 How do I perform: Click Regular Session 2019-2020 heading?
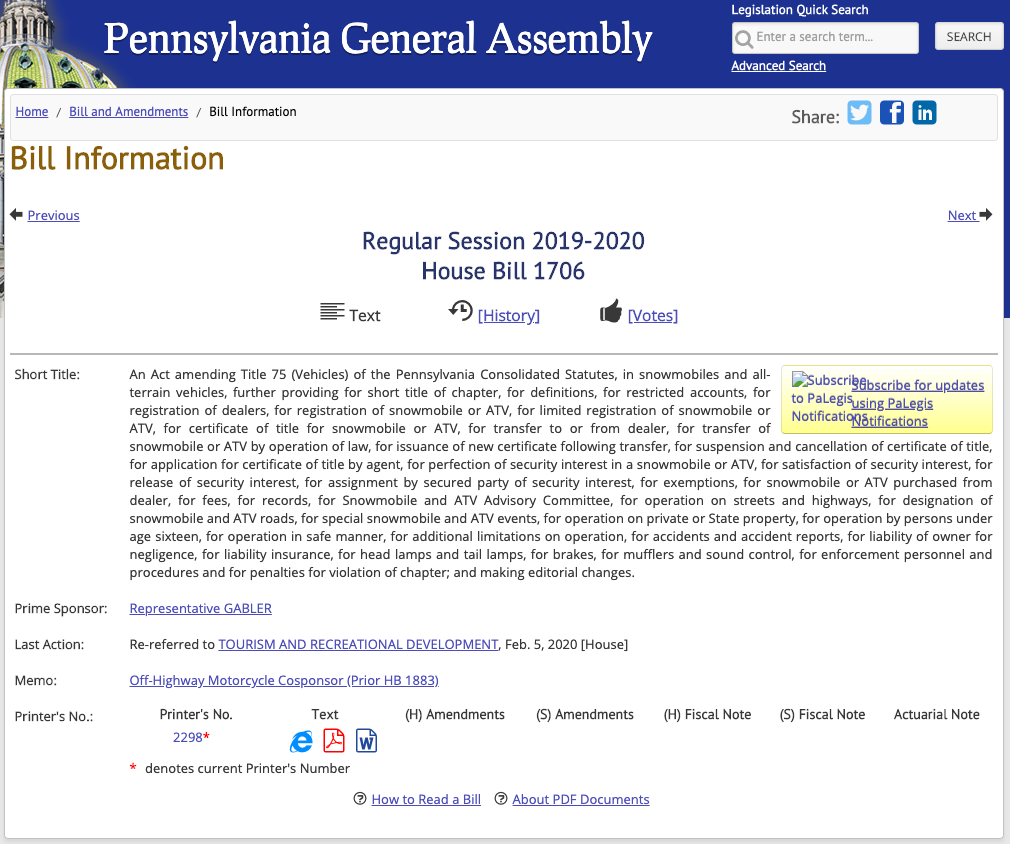coord(503,241)
